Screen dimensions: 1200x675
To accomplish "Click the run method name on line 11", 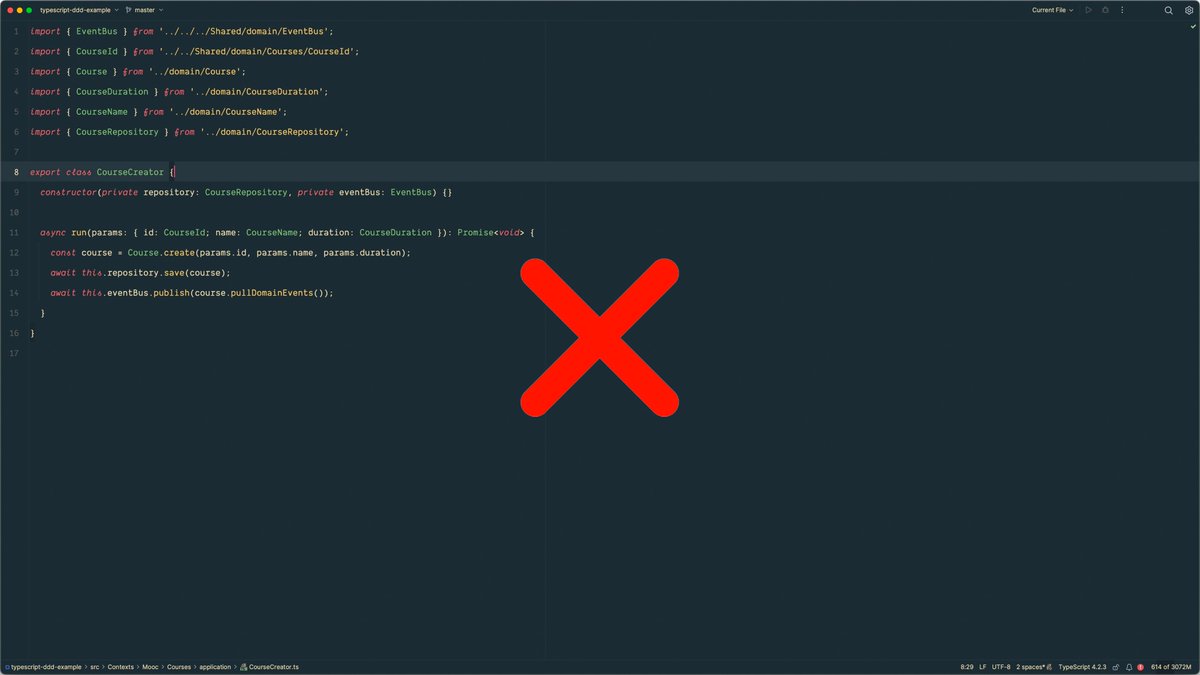I will point(79,232).
